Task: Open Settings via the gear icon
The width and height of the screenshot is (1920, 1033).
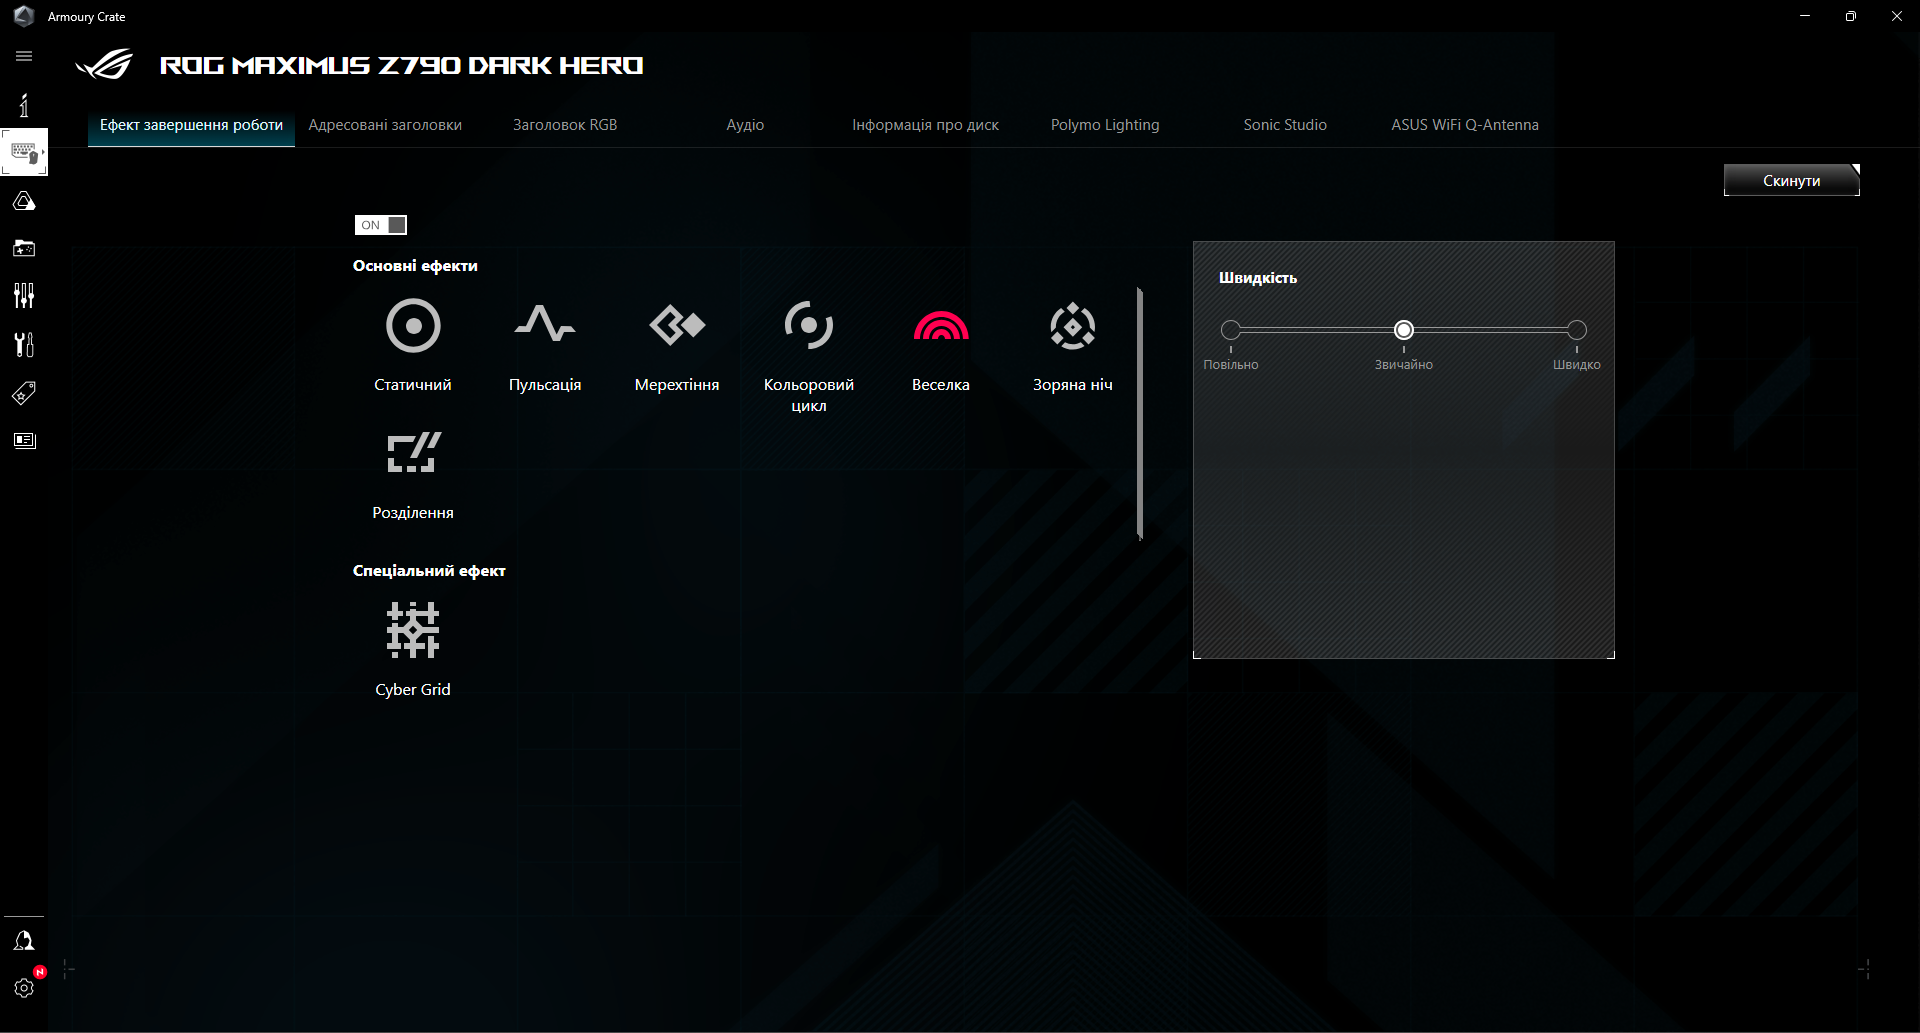Action: [x=24, y=988]
